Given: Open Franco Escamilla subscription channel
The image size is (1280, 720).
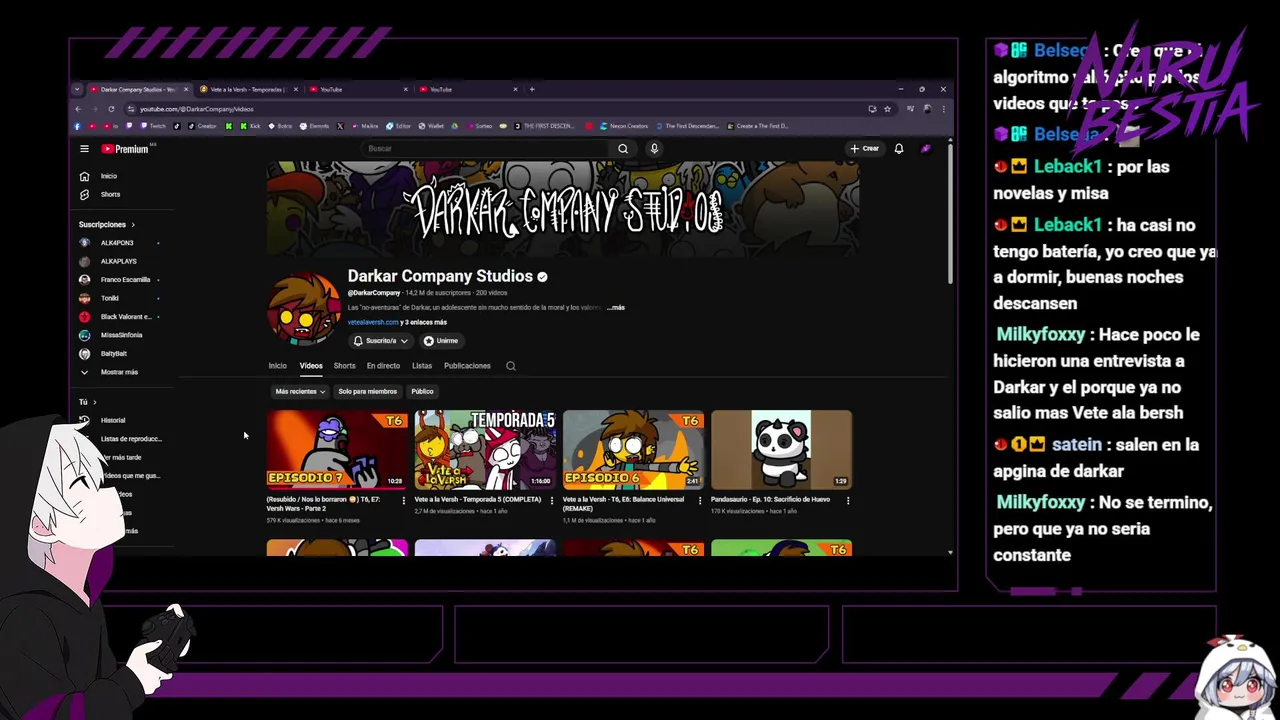Looking at the screenshot, I should click(x=125, y=280).
